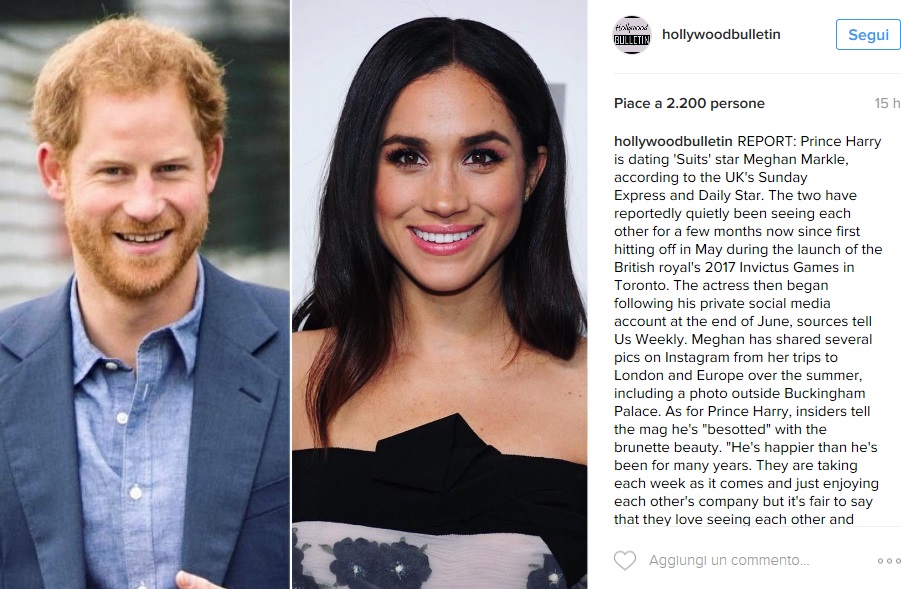This screenshot has height=589, width=901.
Task: View who likes: Piace a 2.200 persone
Action: click(x=689, y=103)
